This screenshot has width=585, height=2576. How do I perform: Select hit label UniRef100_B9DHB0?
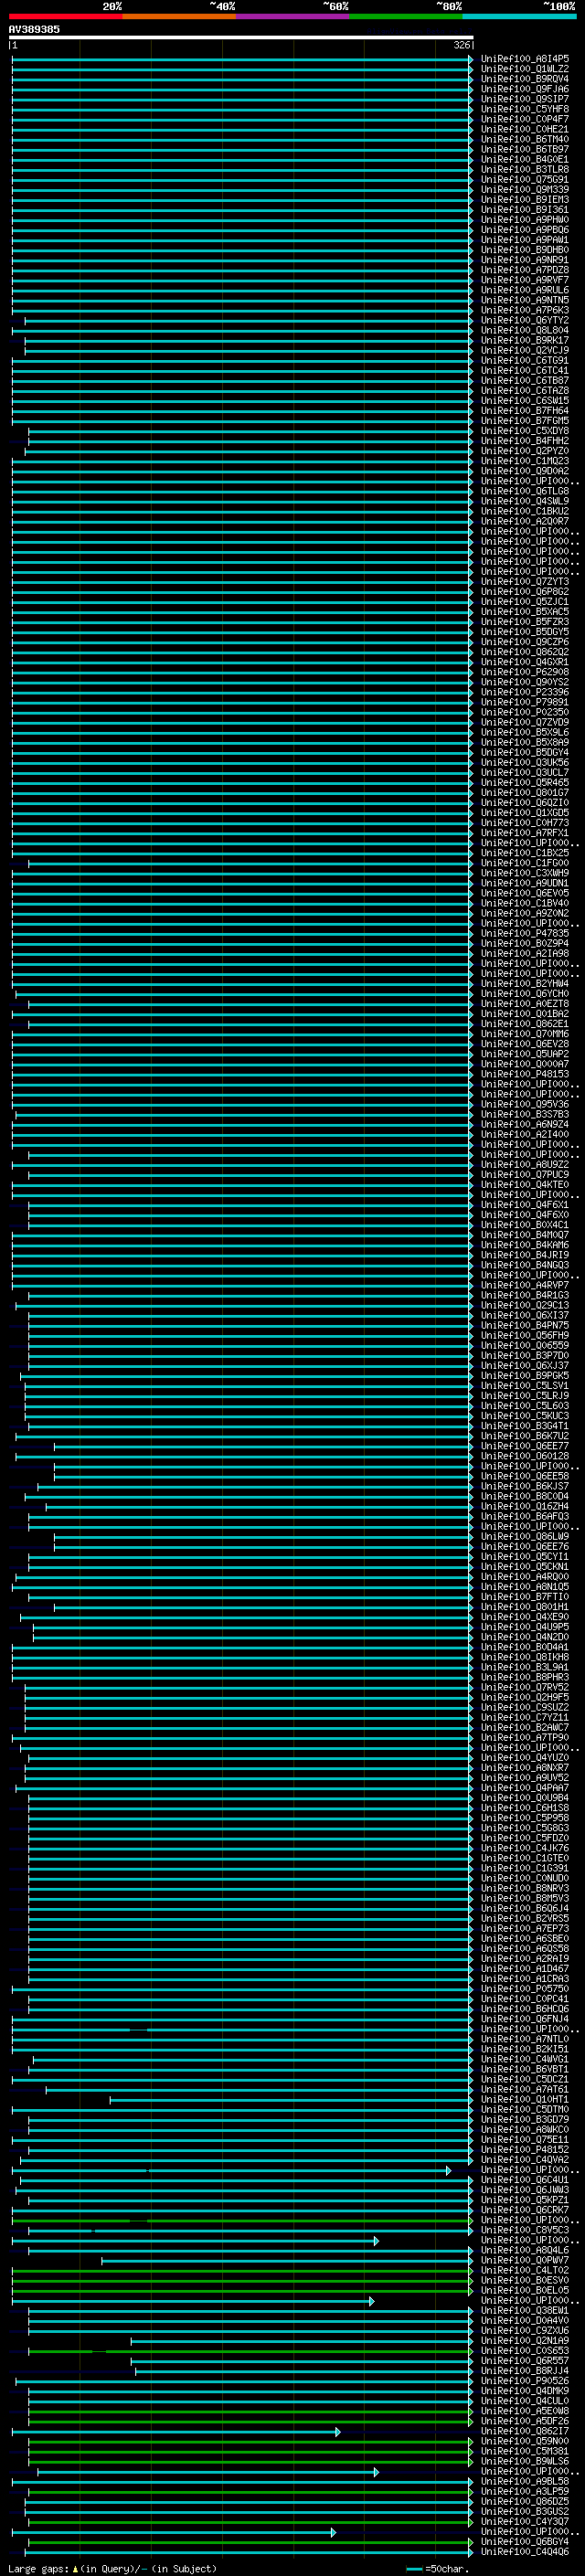click(525, 250)
